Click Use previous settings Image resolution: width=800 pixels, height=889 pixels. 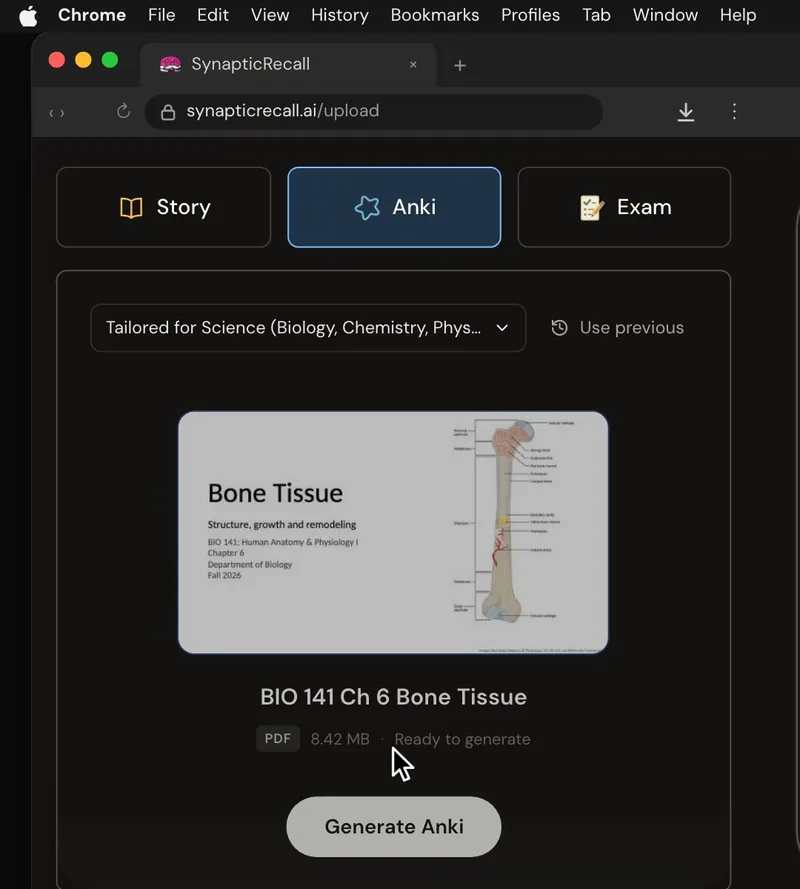(x=617, y=328)
